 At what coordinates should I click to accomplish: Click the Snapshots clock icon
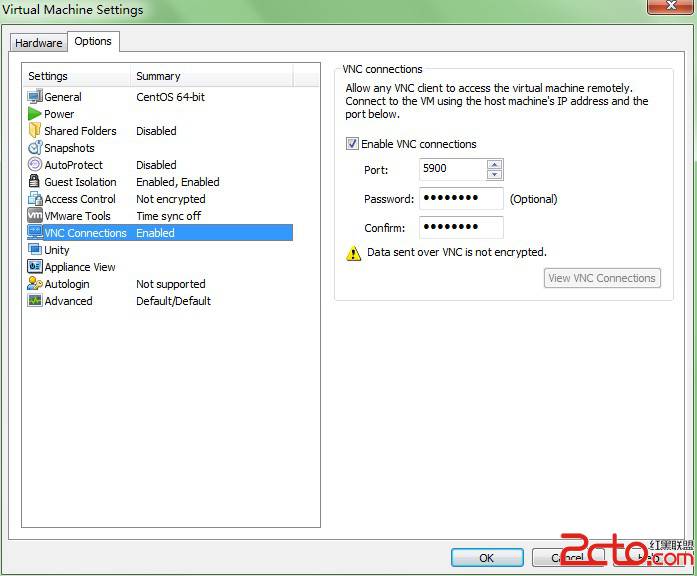click(x=35, y=148)
